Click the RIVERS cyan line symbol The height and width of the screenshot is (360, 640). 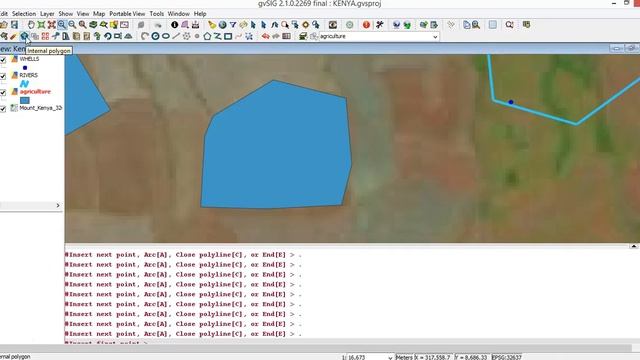(24, 84)
